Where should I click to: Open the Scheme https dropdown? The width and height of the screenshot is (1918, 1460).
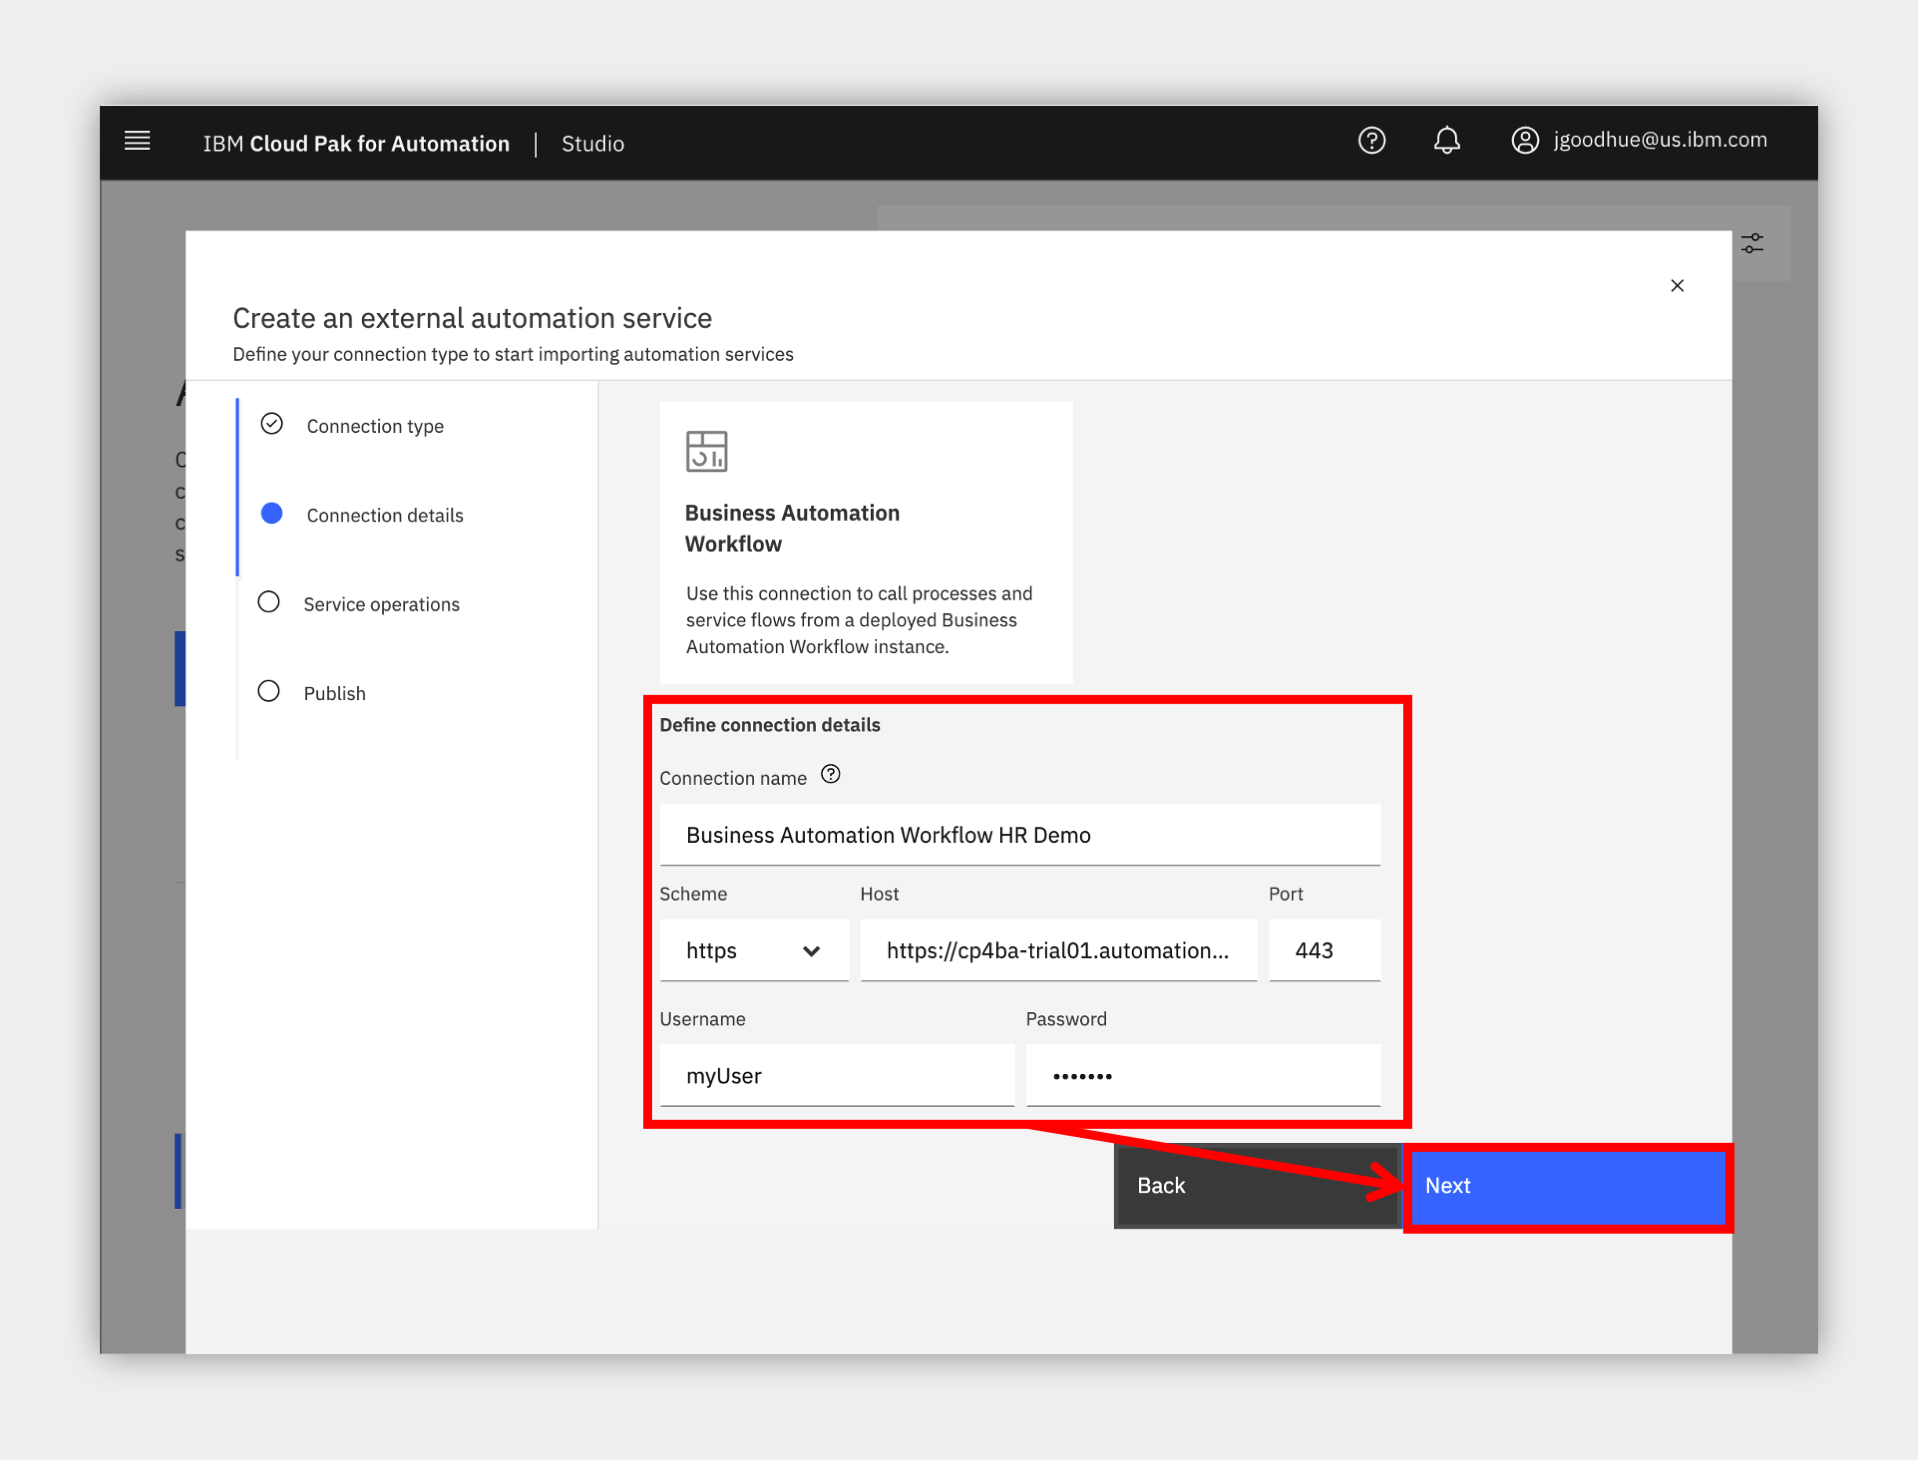[754, 950]
